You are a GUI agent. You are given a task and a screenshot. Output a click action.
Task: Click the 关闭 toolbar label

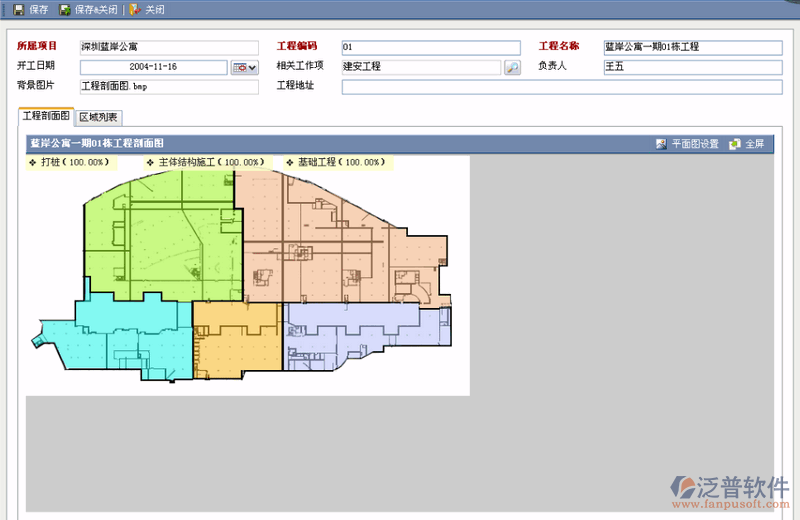tap(155, 10)
